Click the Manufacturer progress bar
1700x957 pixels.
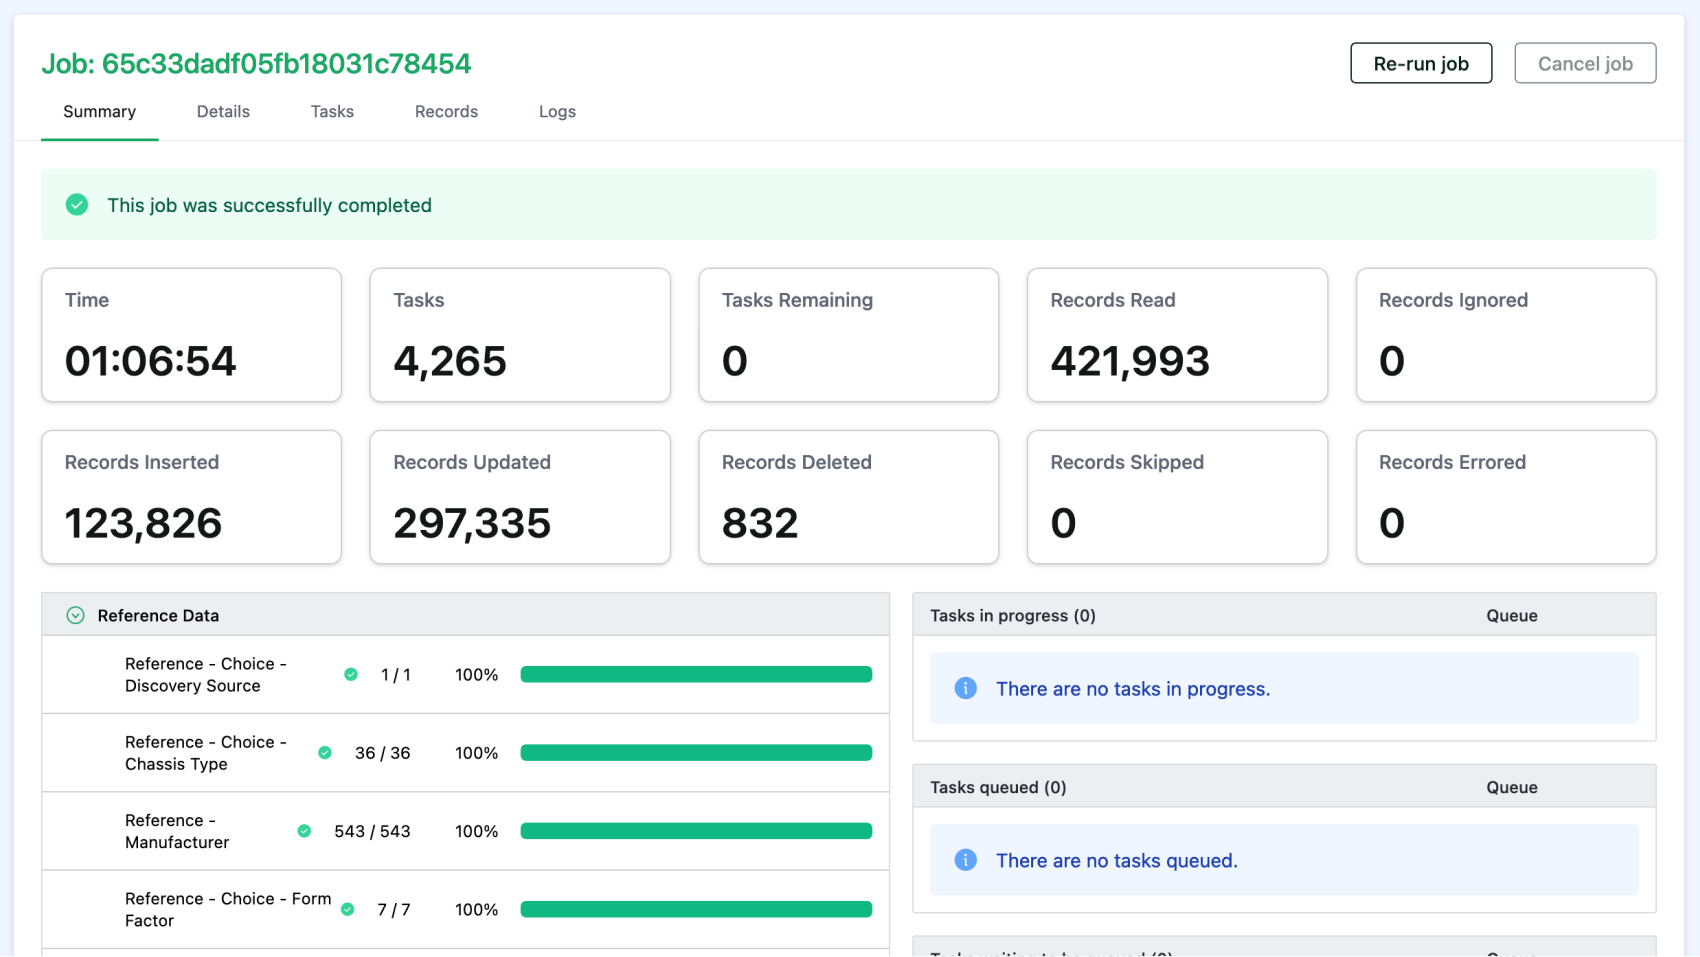(696, 831)
